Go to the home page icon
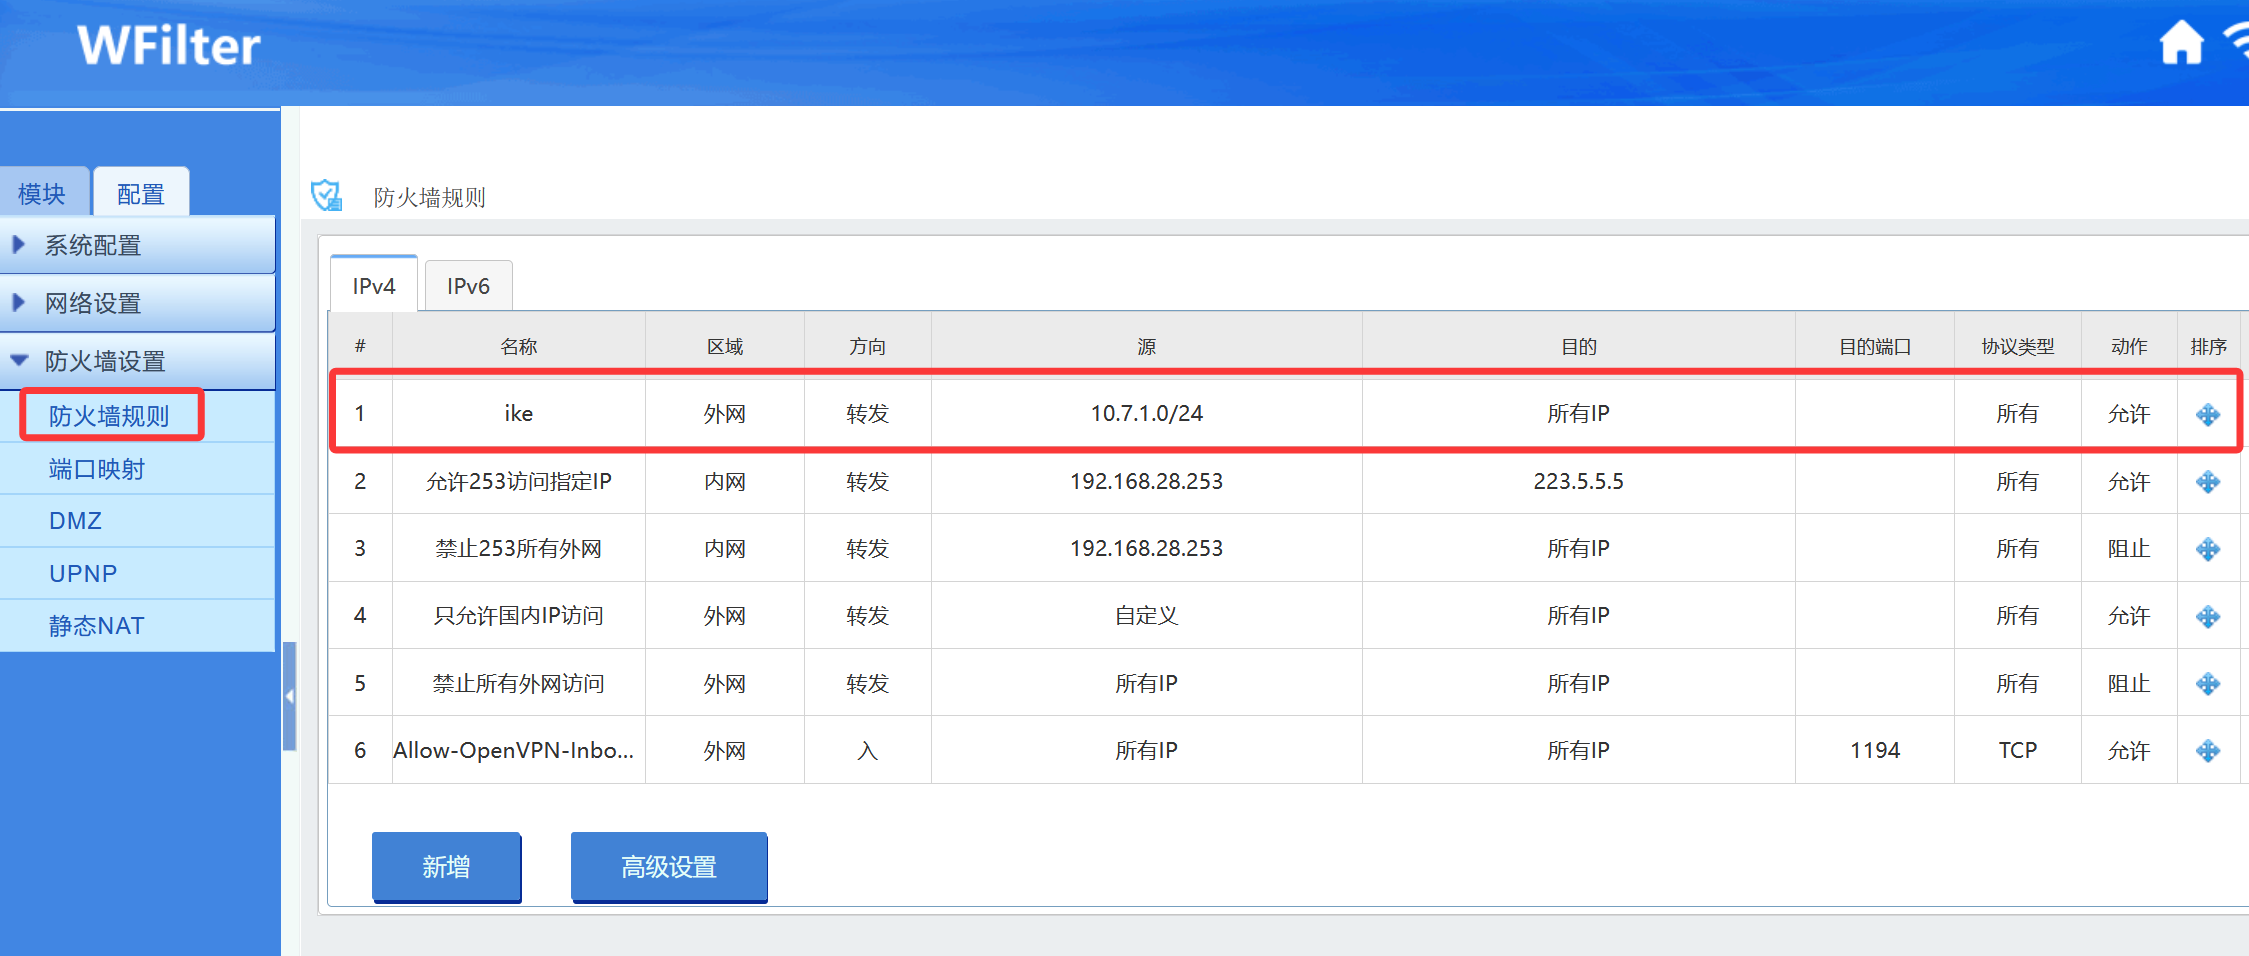 2181,43
